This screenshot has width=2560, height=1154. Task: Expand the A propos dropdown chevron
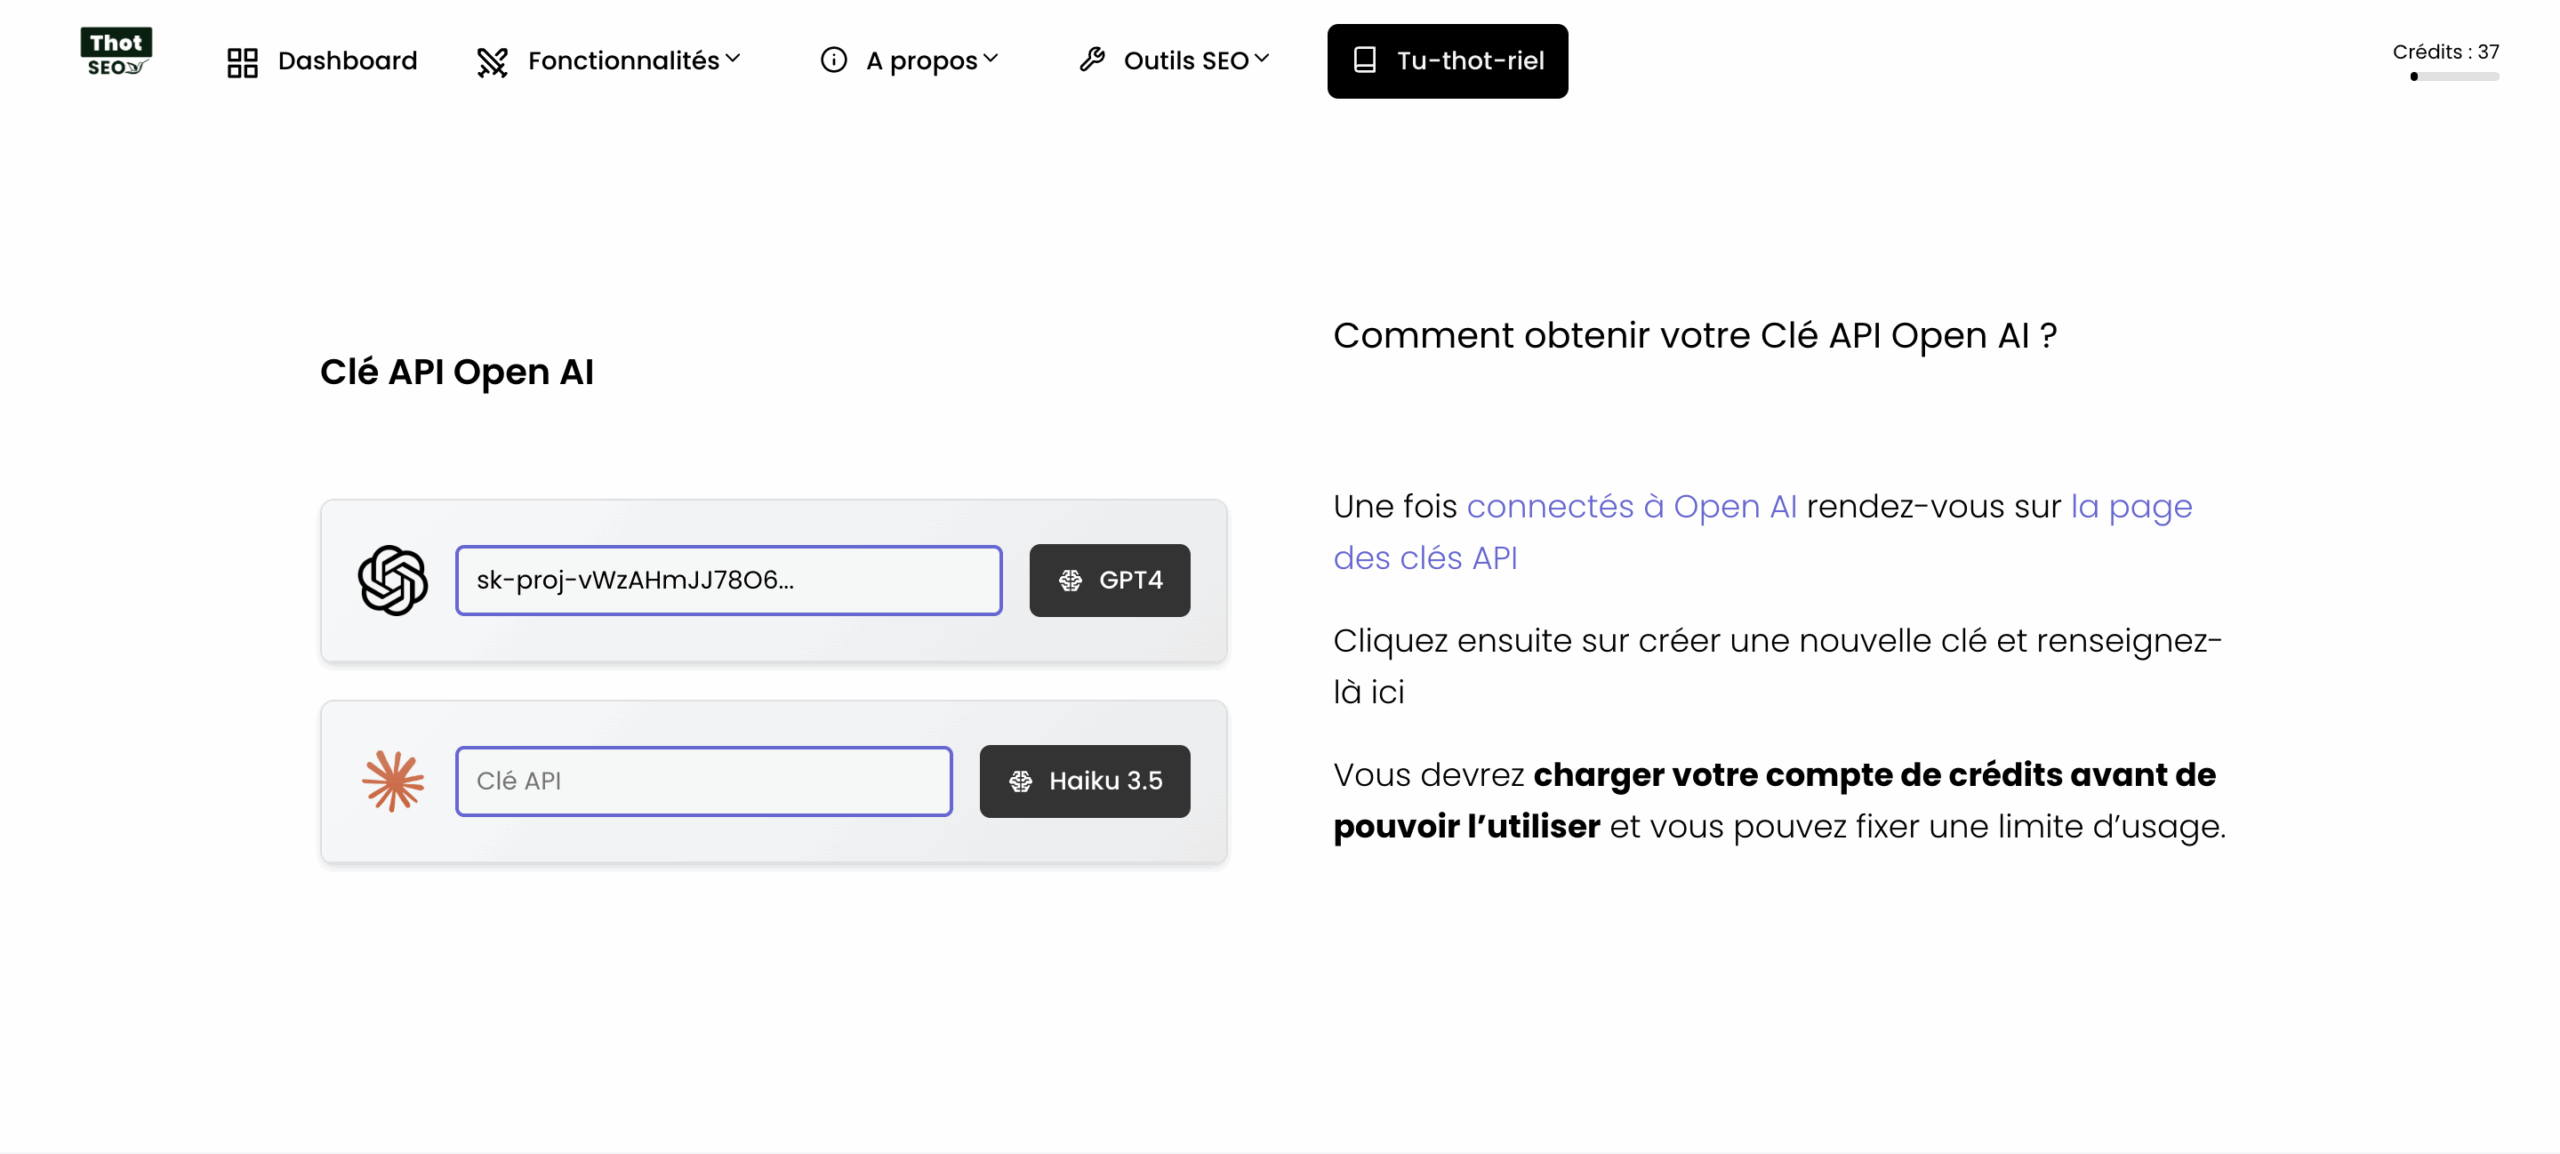(x=991, y=59)
